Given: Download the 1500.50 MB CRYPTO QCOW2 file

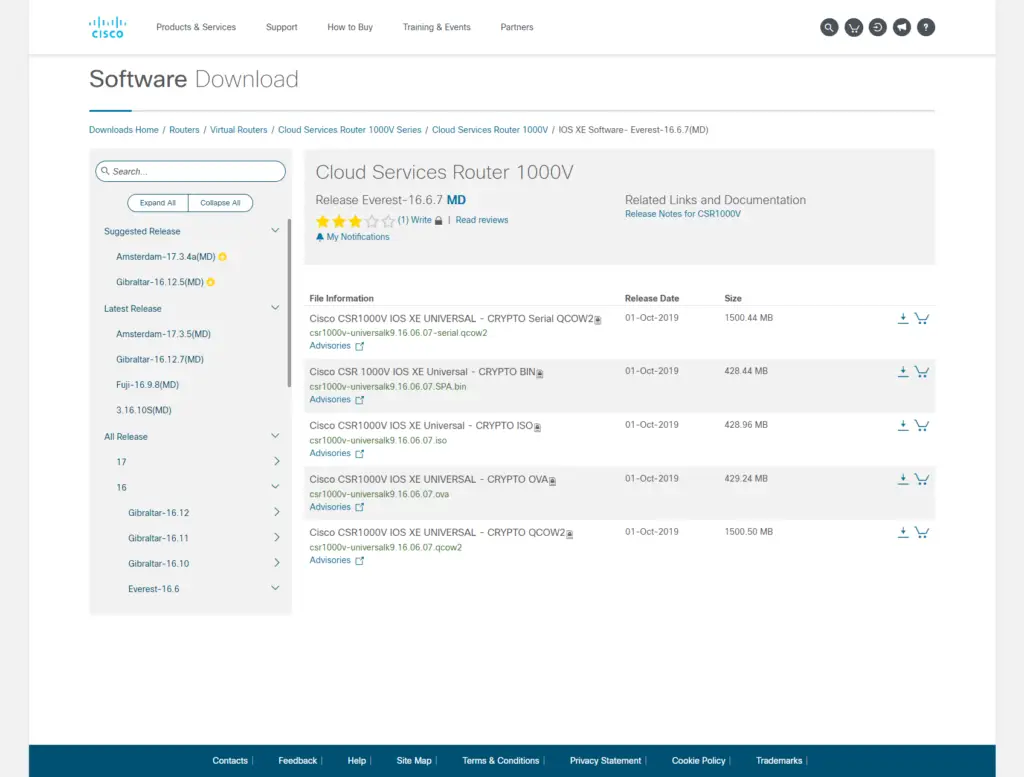Looking at the screenshot, I should [x=903, y=532].
